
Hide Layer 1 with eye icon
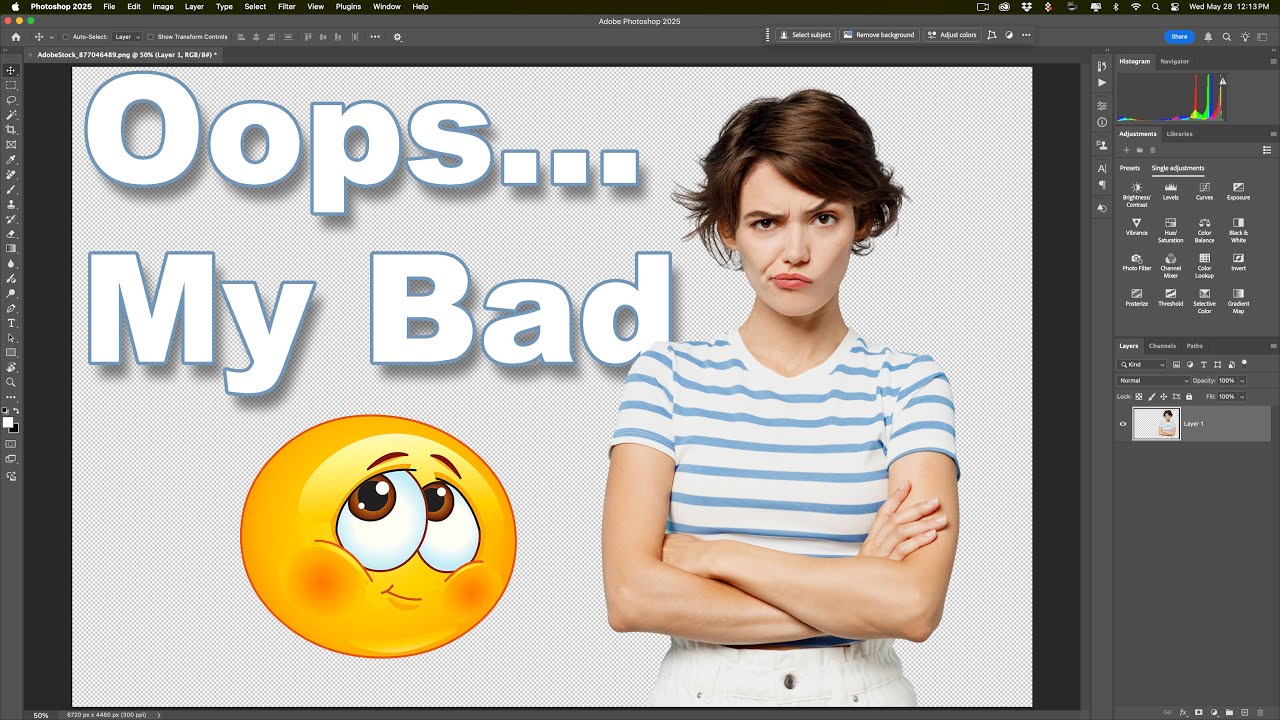click(1123, 424)
